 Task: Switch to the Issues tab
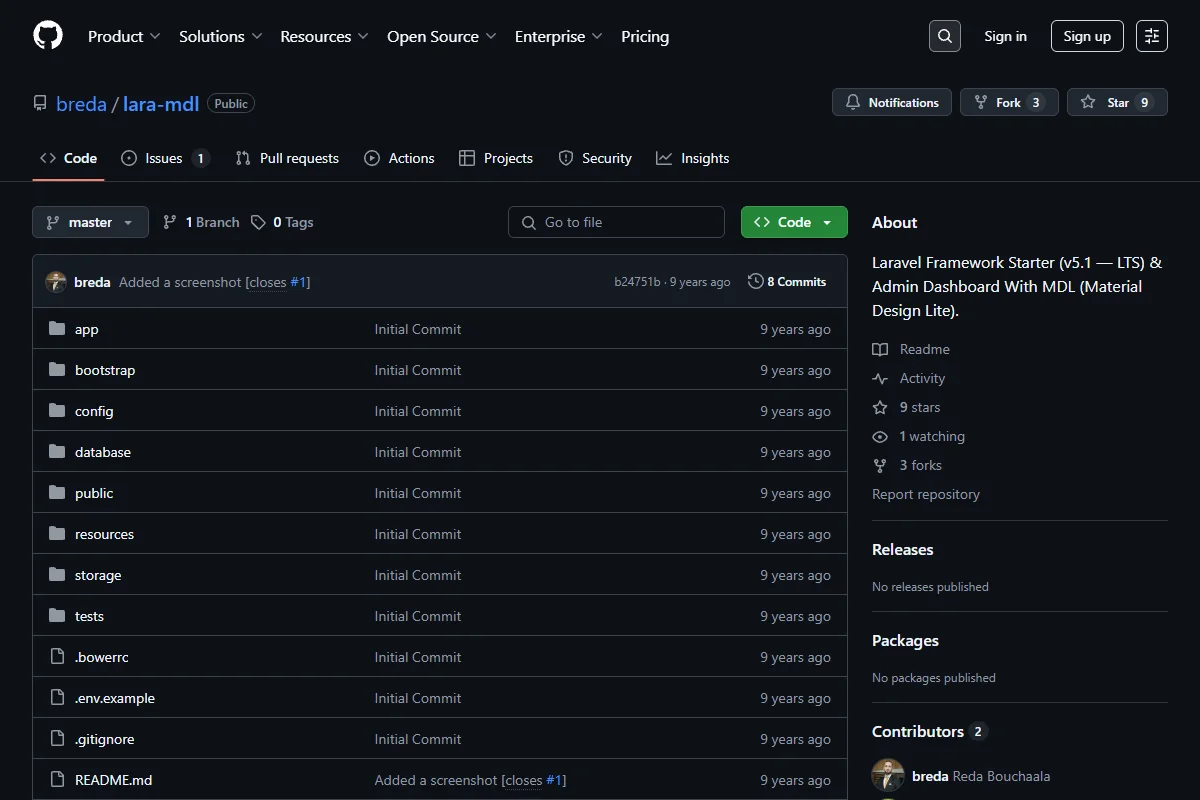(165, 158)
